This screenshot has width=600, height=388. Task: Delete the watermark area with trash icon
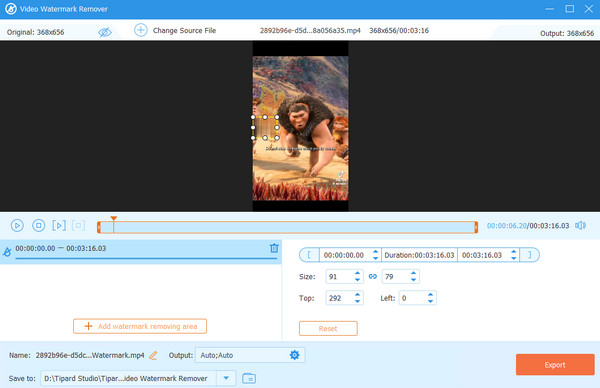274,248
